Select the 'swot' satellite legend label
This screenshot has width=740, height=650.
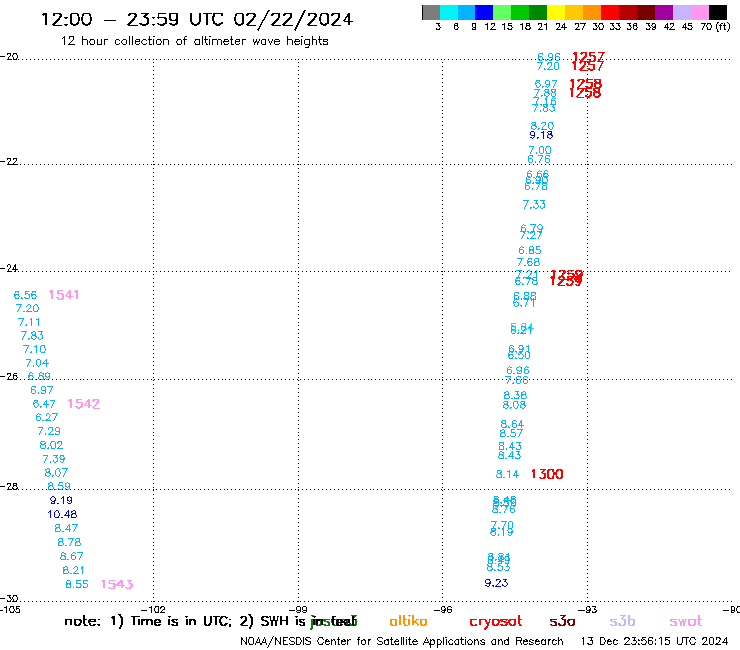click(686, 621)
